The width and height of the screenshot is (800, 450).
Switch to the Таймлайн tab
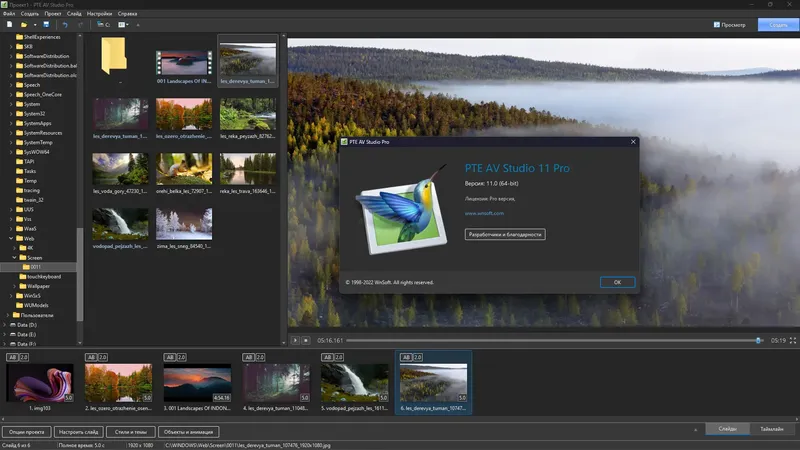click(x=771, y=429)
